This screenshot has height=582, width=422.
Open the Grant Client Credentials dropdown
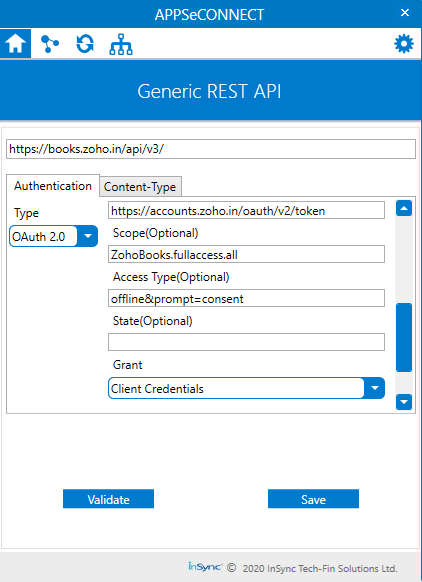click(x=246, y=388)
